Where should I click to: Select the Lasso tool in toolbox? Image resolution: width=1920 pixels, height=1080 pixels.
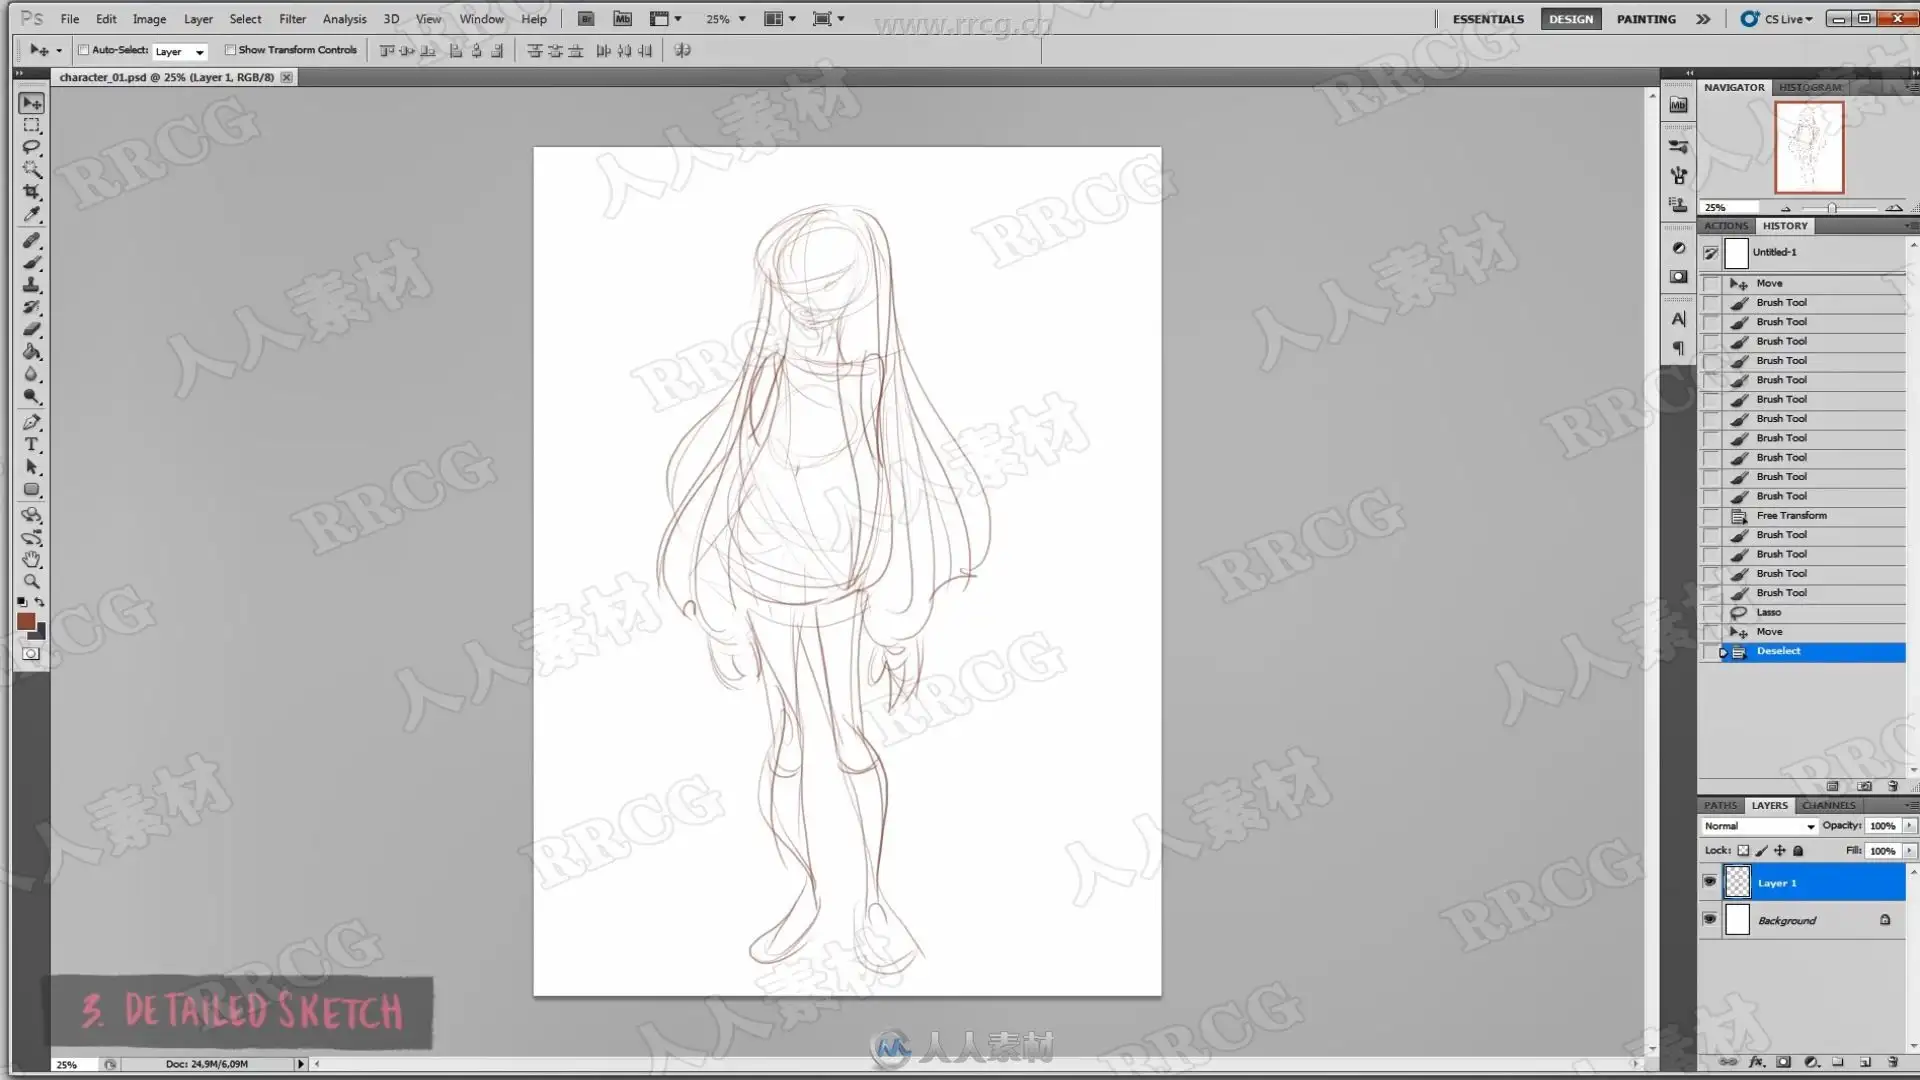(x=32, y=147)
